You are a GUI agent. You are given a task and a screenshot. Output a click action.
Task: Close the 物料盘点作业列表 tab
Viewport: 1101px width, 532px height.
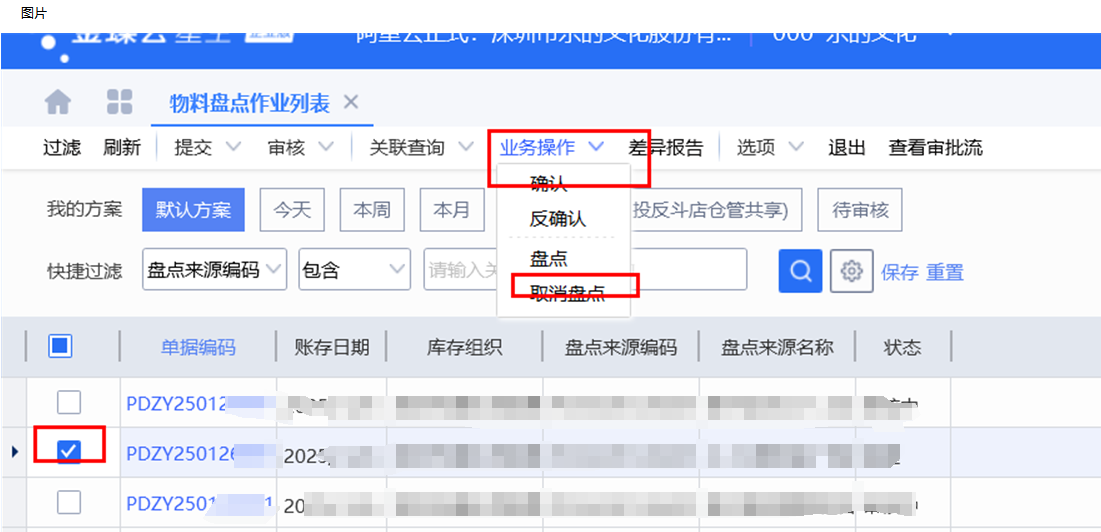click(x=350, y=102)
